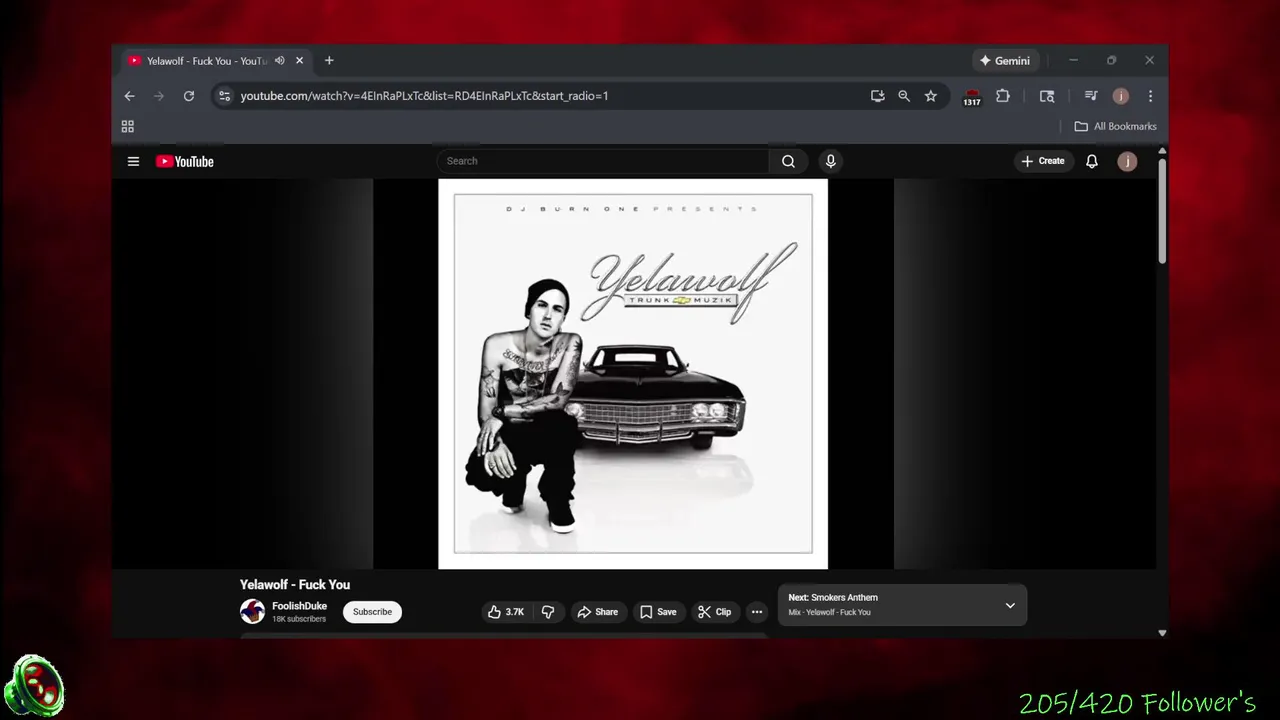Open the zoom magnifier icon in address bar
This screenshot has width=1280, height=720.
point(904,96)
